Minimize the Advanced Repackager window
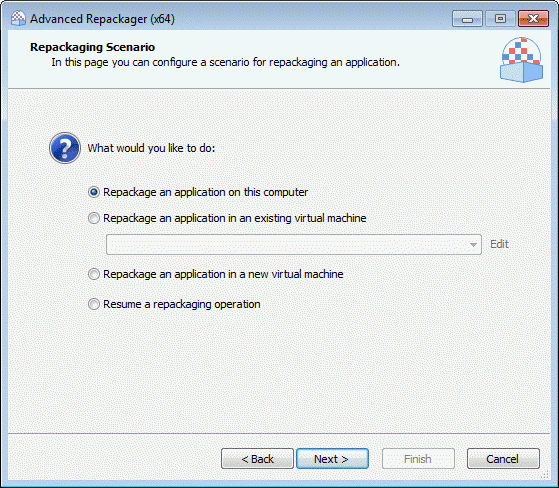559x488 pixels. [467, 19]
